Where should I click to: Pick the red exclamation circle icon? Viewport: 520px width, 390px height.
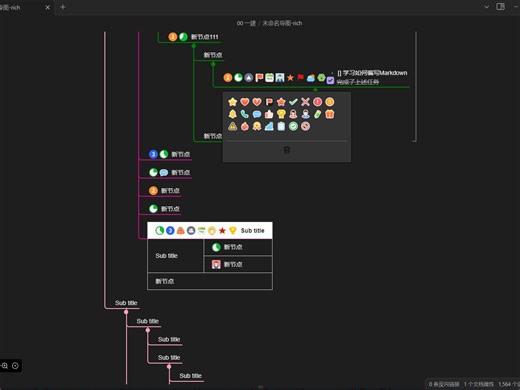pyautogui.click(x=317, y=102)
